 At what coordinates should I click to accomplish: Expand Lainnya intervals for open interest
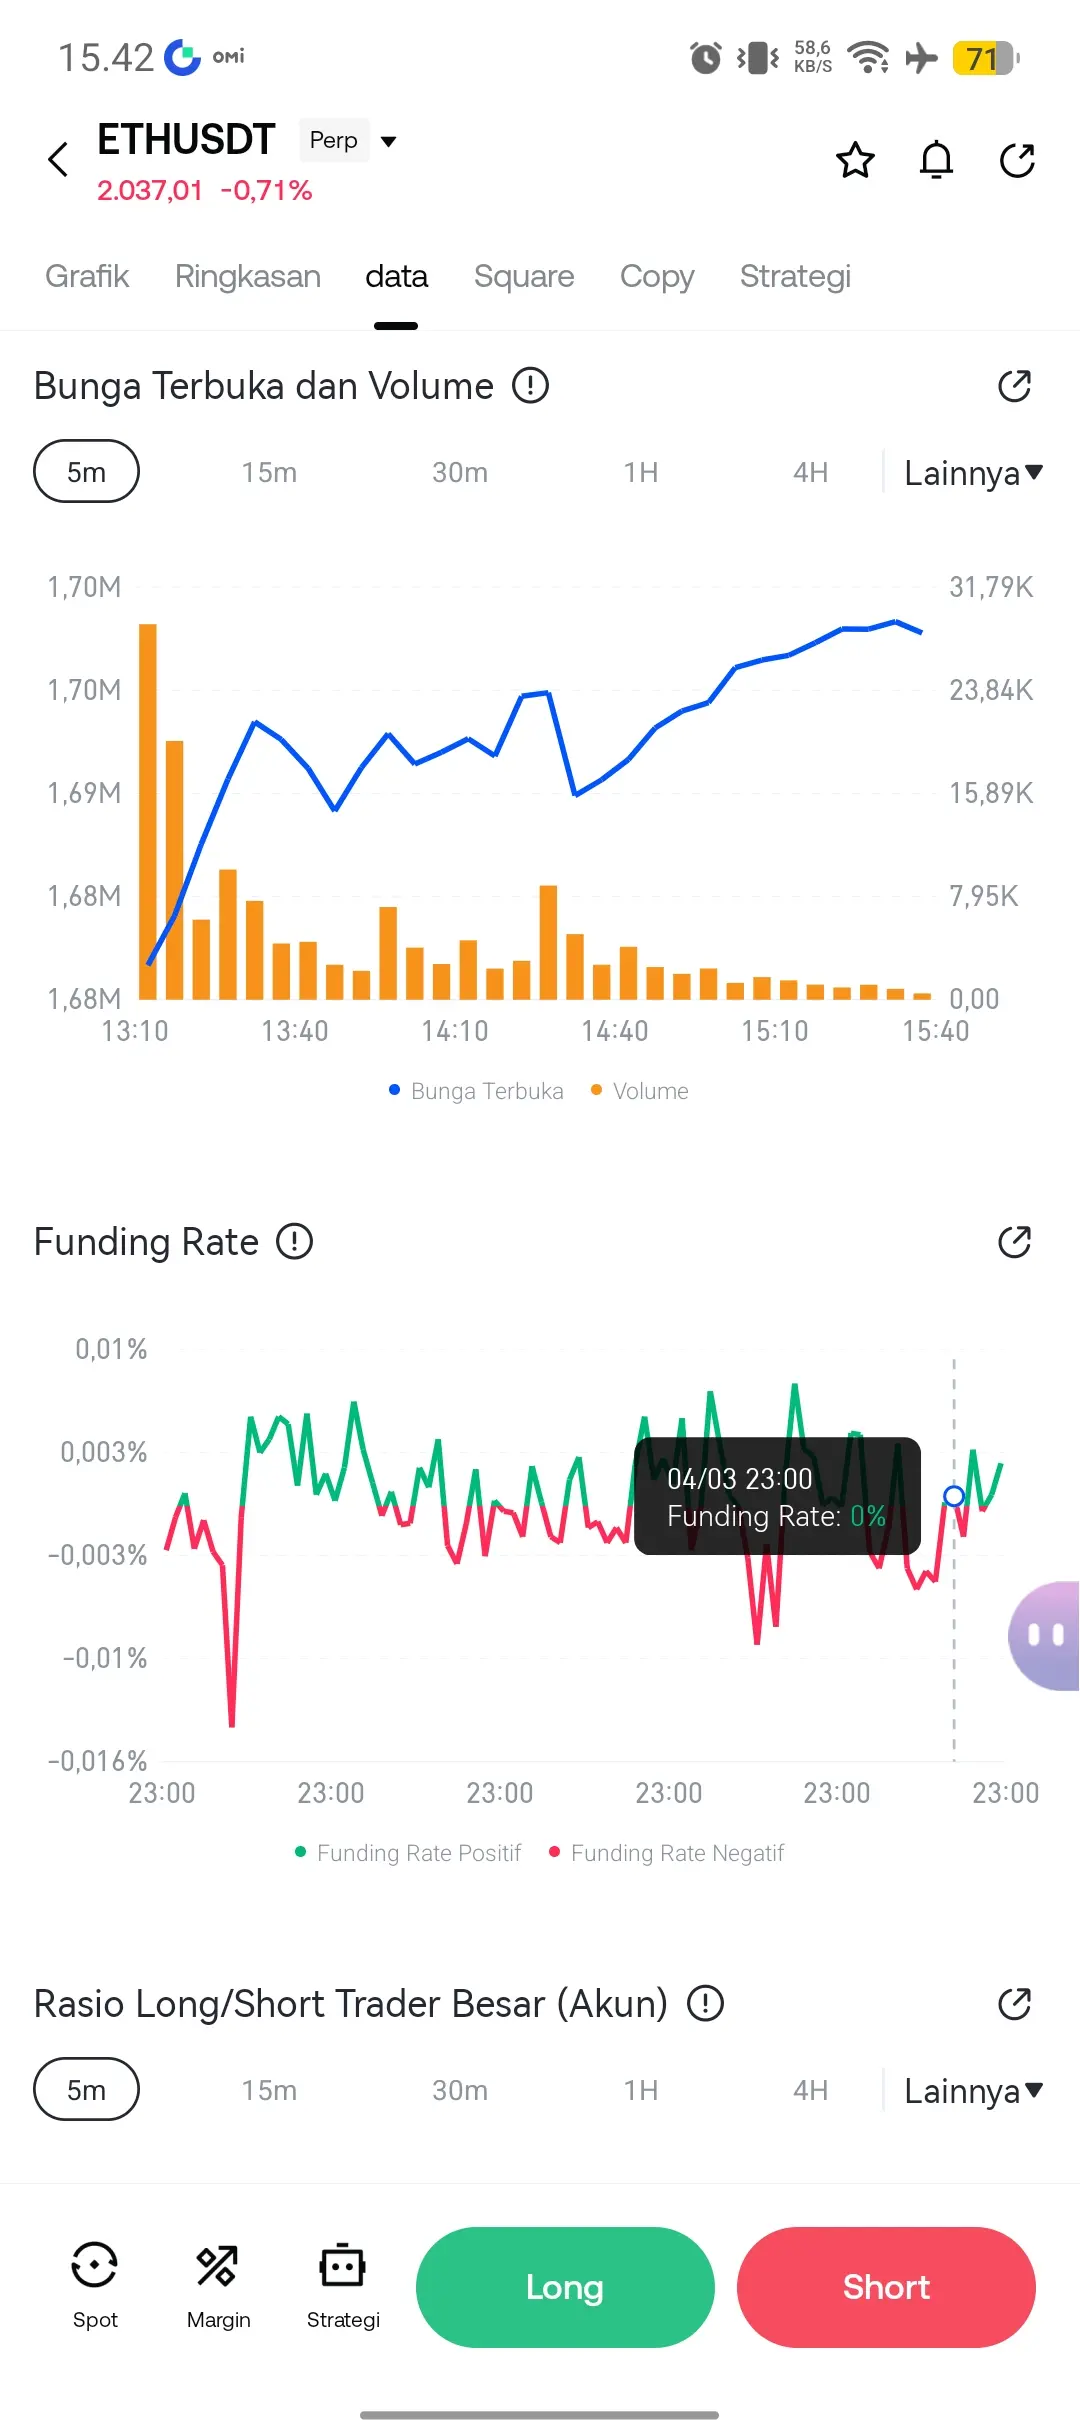tap(972, 472)
